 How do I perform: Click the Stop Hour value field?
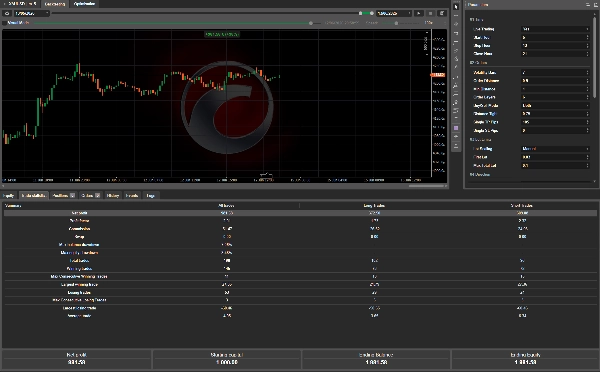(x=553, y=46)
